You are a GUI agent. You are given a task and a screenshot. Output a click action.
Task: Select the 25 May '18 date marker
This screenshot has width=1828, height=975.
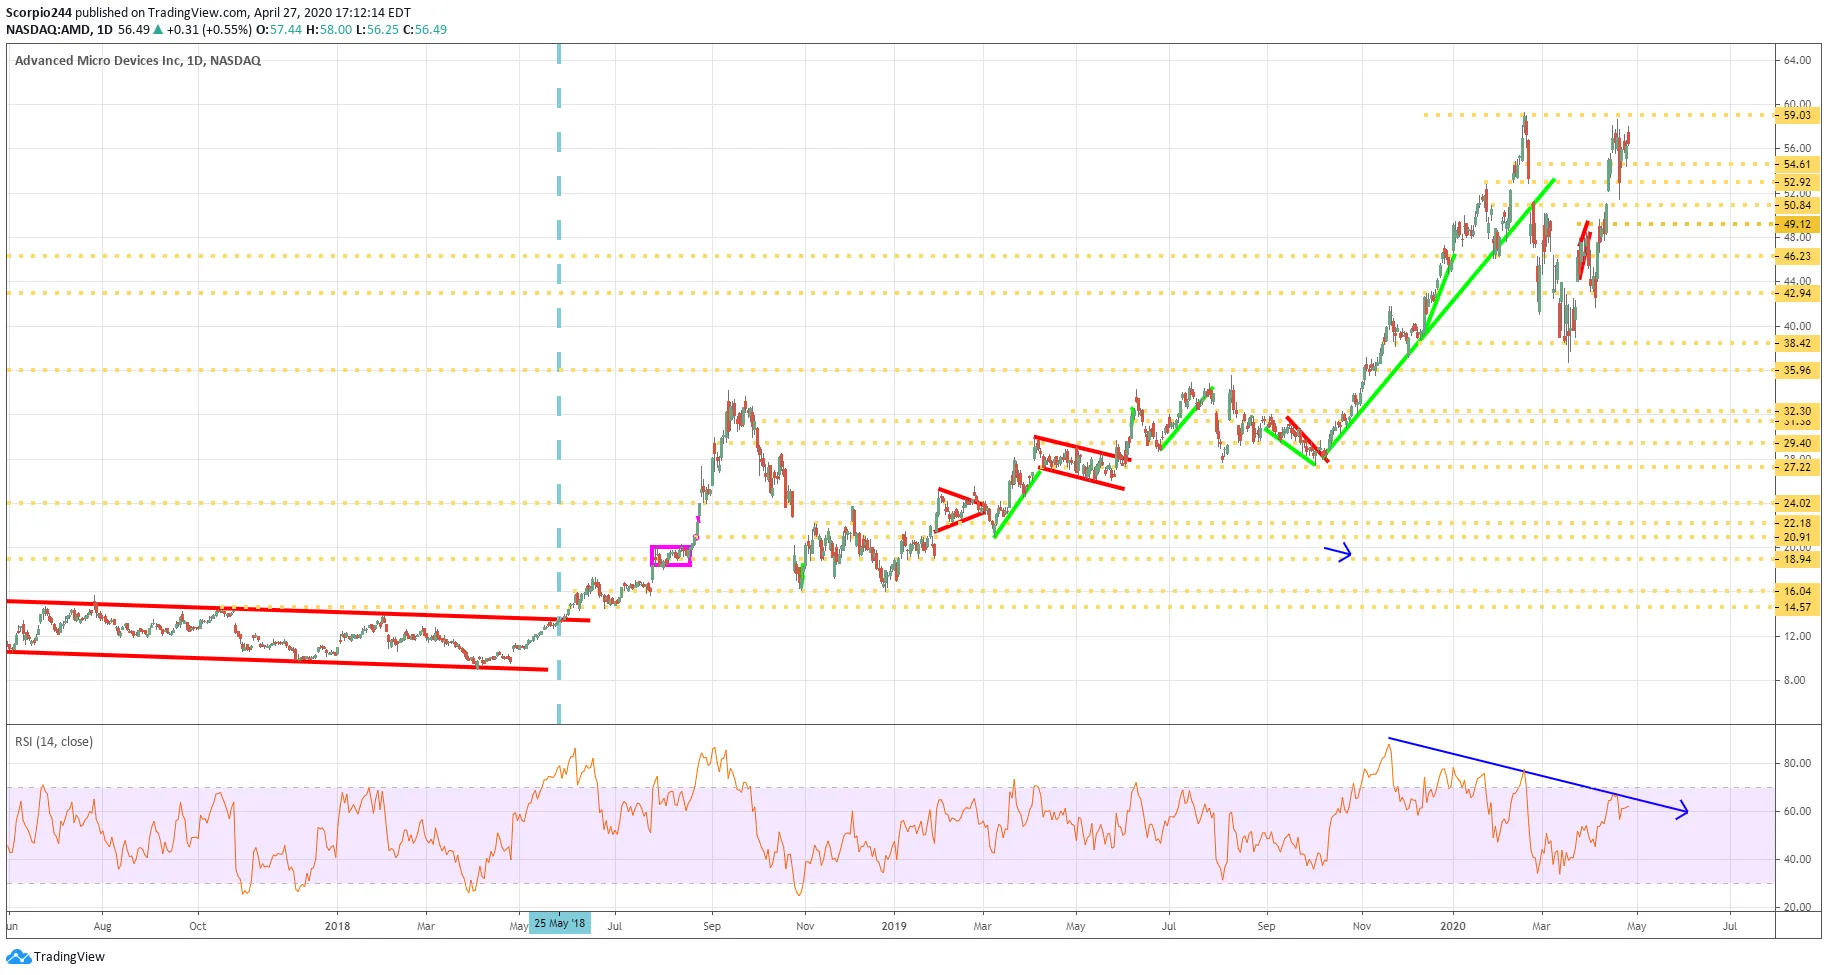560,924
